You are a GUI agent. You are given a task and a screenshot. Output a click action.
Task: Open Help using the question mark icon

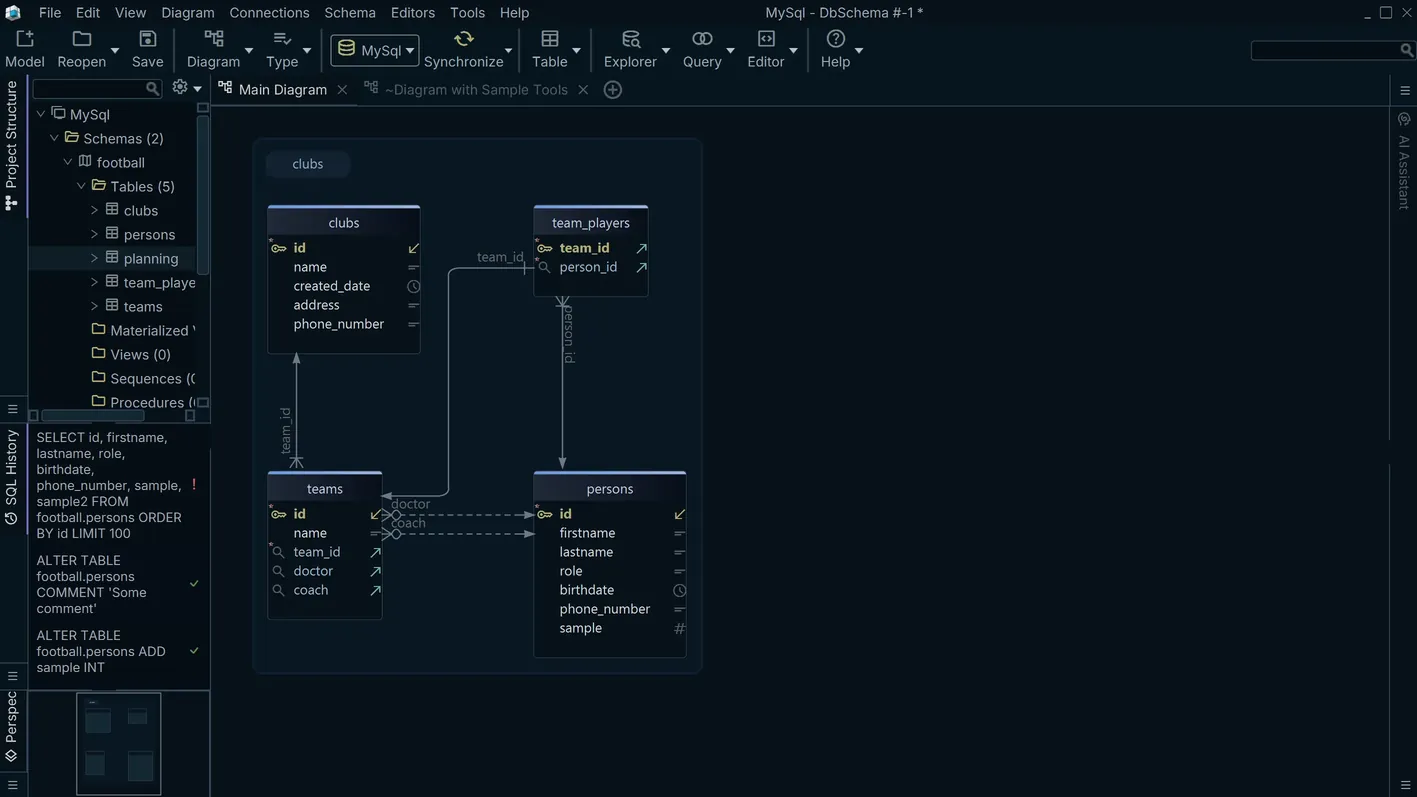(835, 38)
